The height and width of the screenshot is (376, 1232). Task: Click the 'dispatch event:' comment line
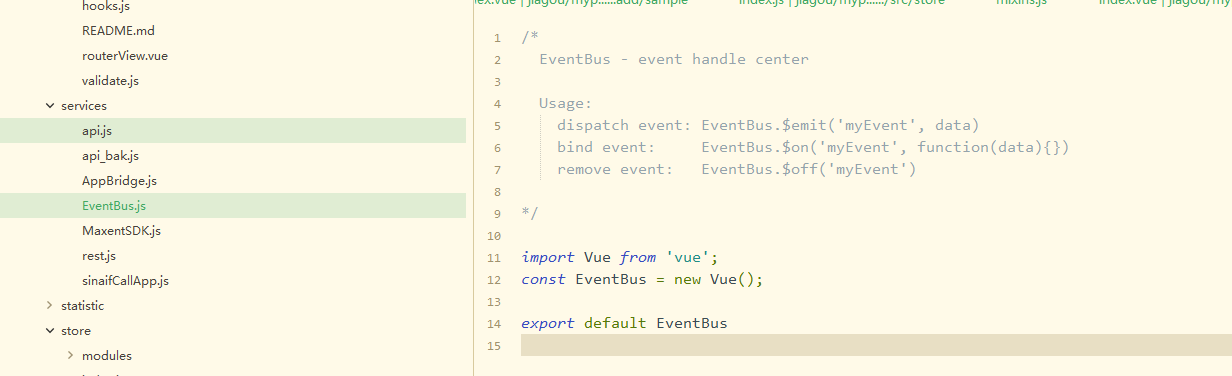click(768, 125)
